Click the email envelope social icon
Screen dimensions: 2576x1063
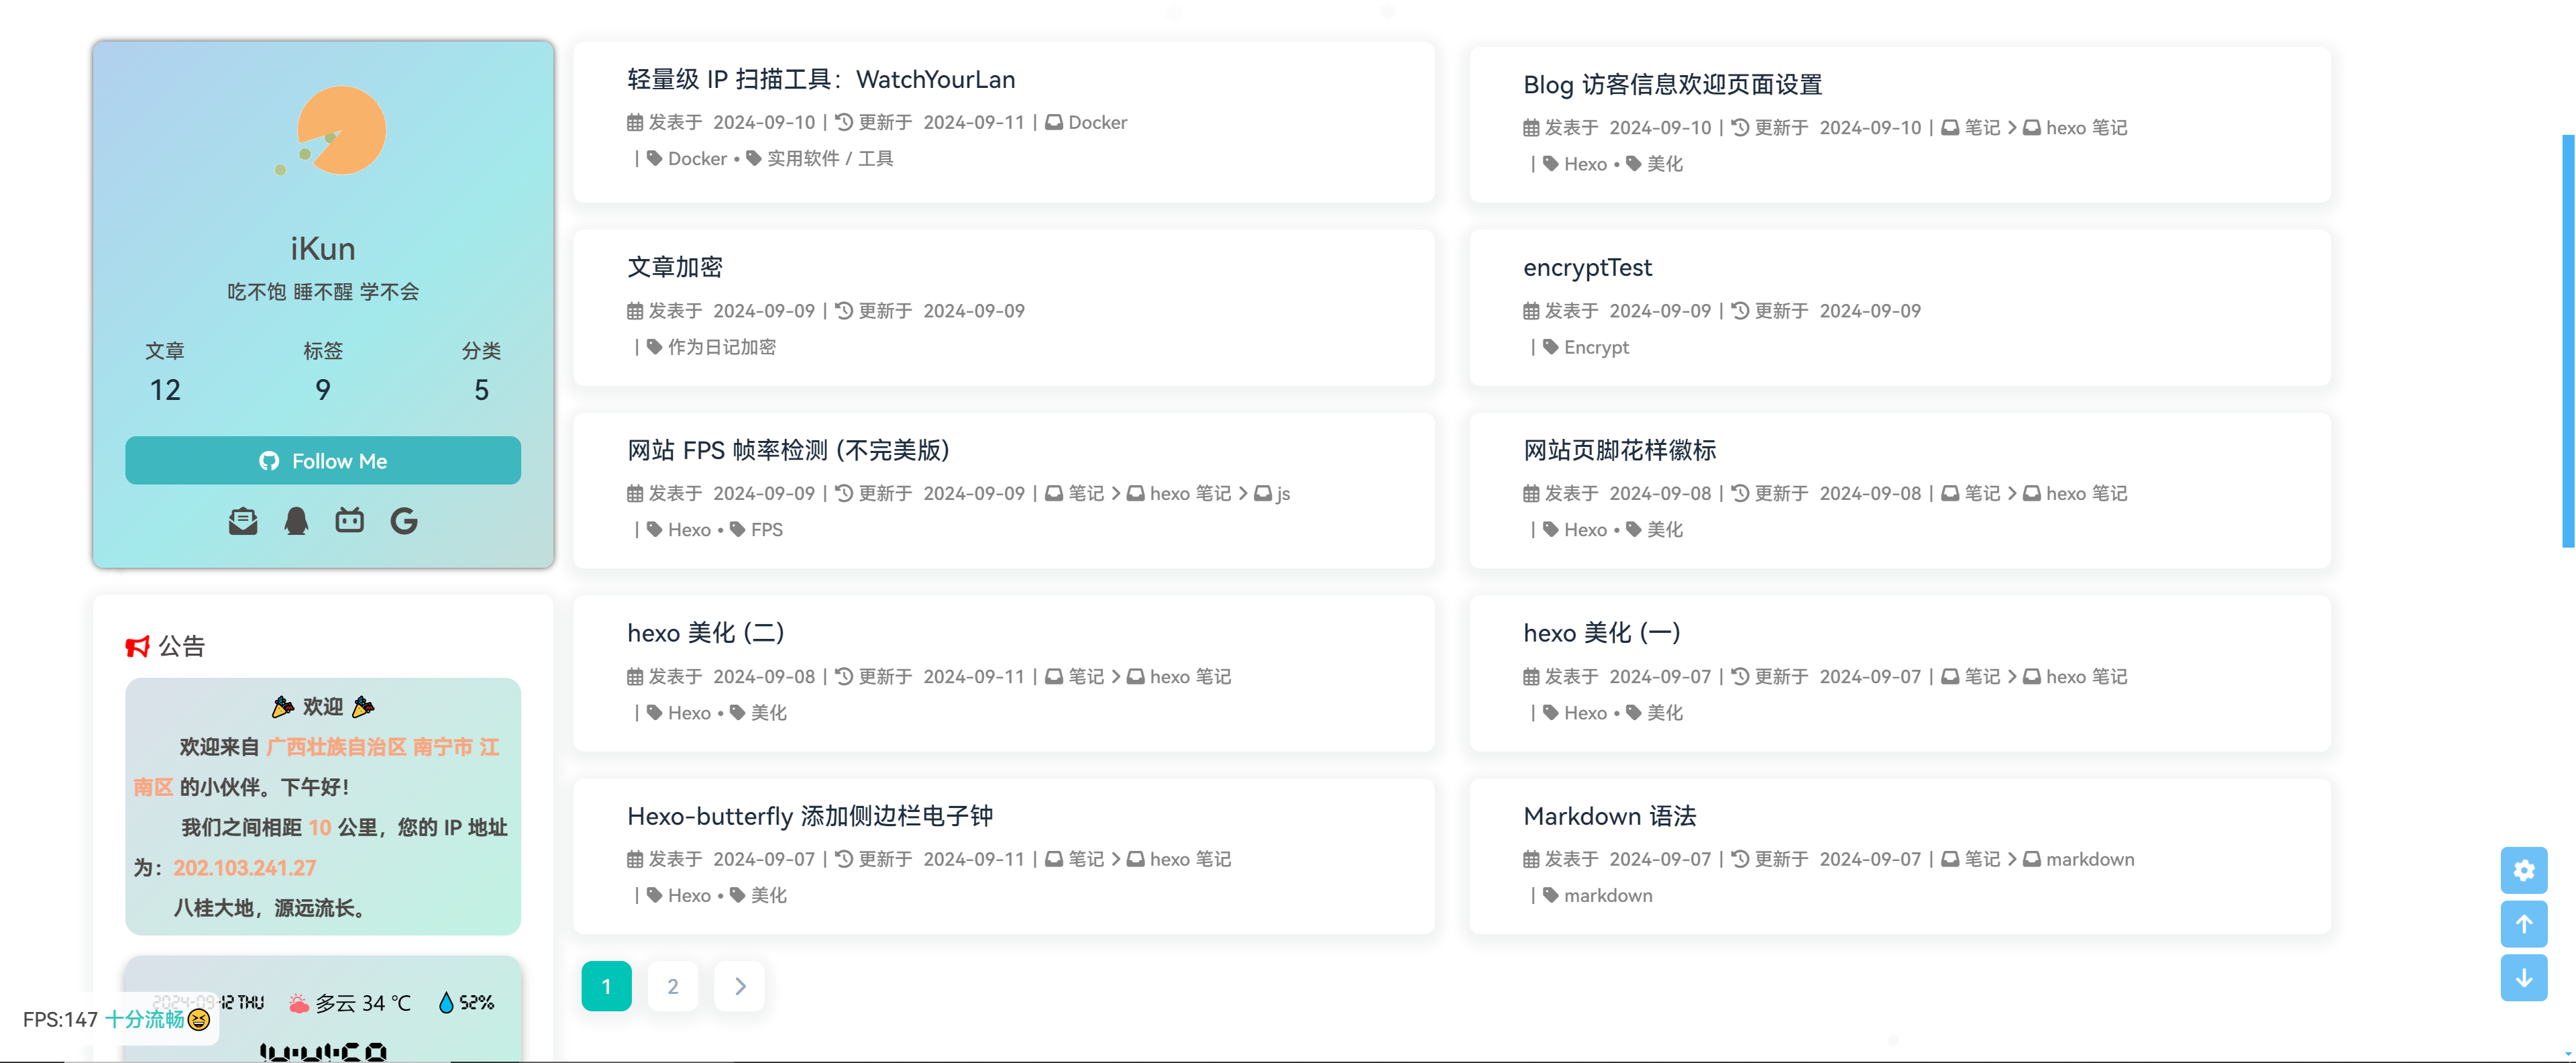(243, 521)
